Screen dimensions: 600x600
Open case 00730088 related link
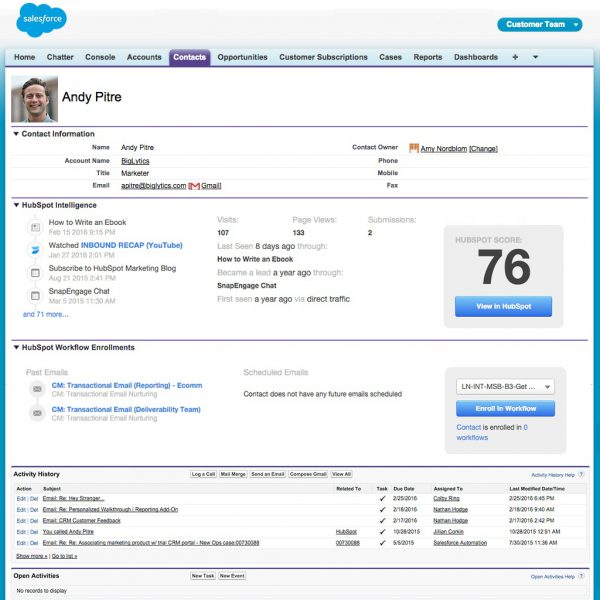click(347, 543)
